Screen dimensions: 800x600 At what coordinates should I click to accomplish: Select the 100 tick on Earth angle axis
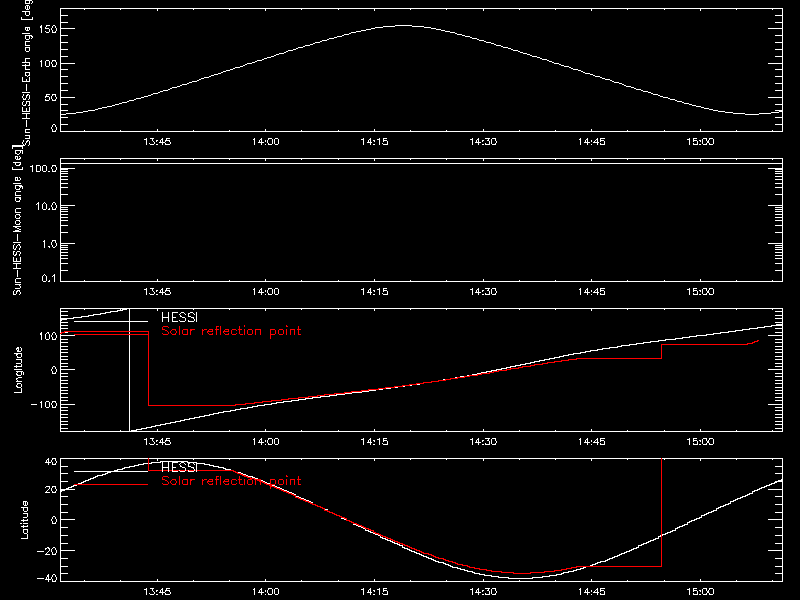click(x=47, y=63)
